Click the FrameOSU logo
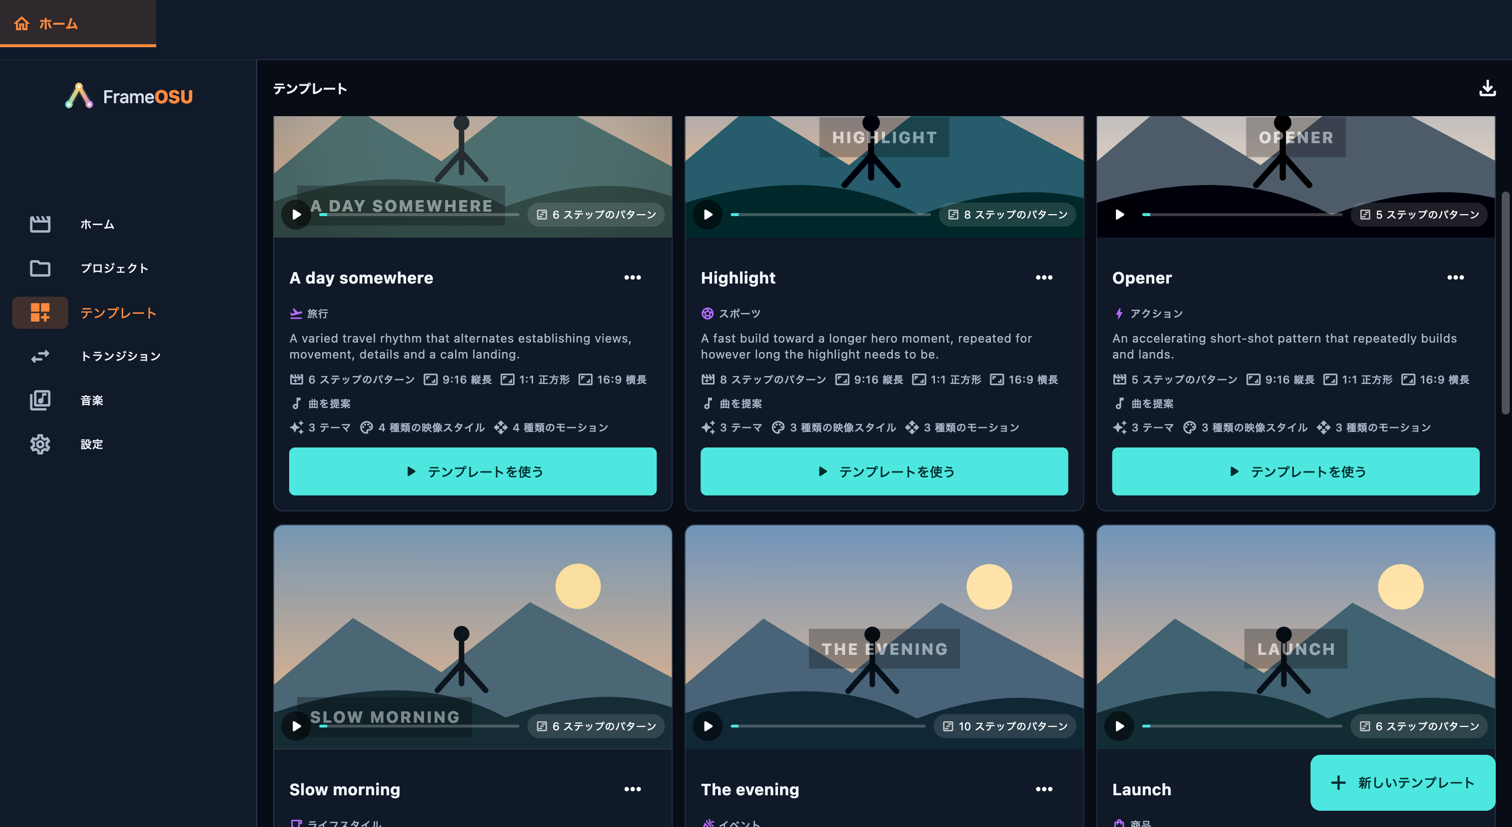The image size is (1512, 827). coord(129,96)
